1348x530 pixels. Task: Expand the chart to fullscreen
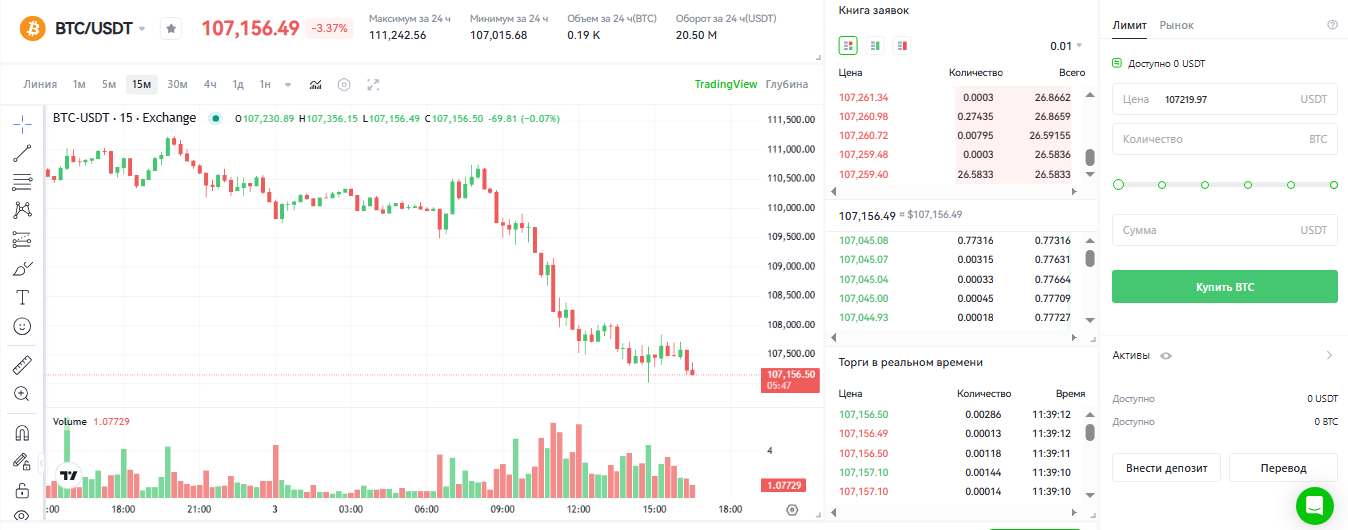pos(373,85)
